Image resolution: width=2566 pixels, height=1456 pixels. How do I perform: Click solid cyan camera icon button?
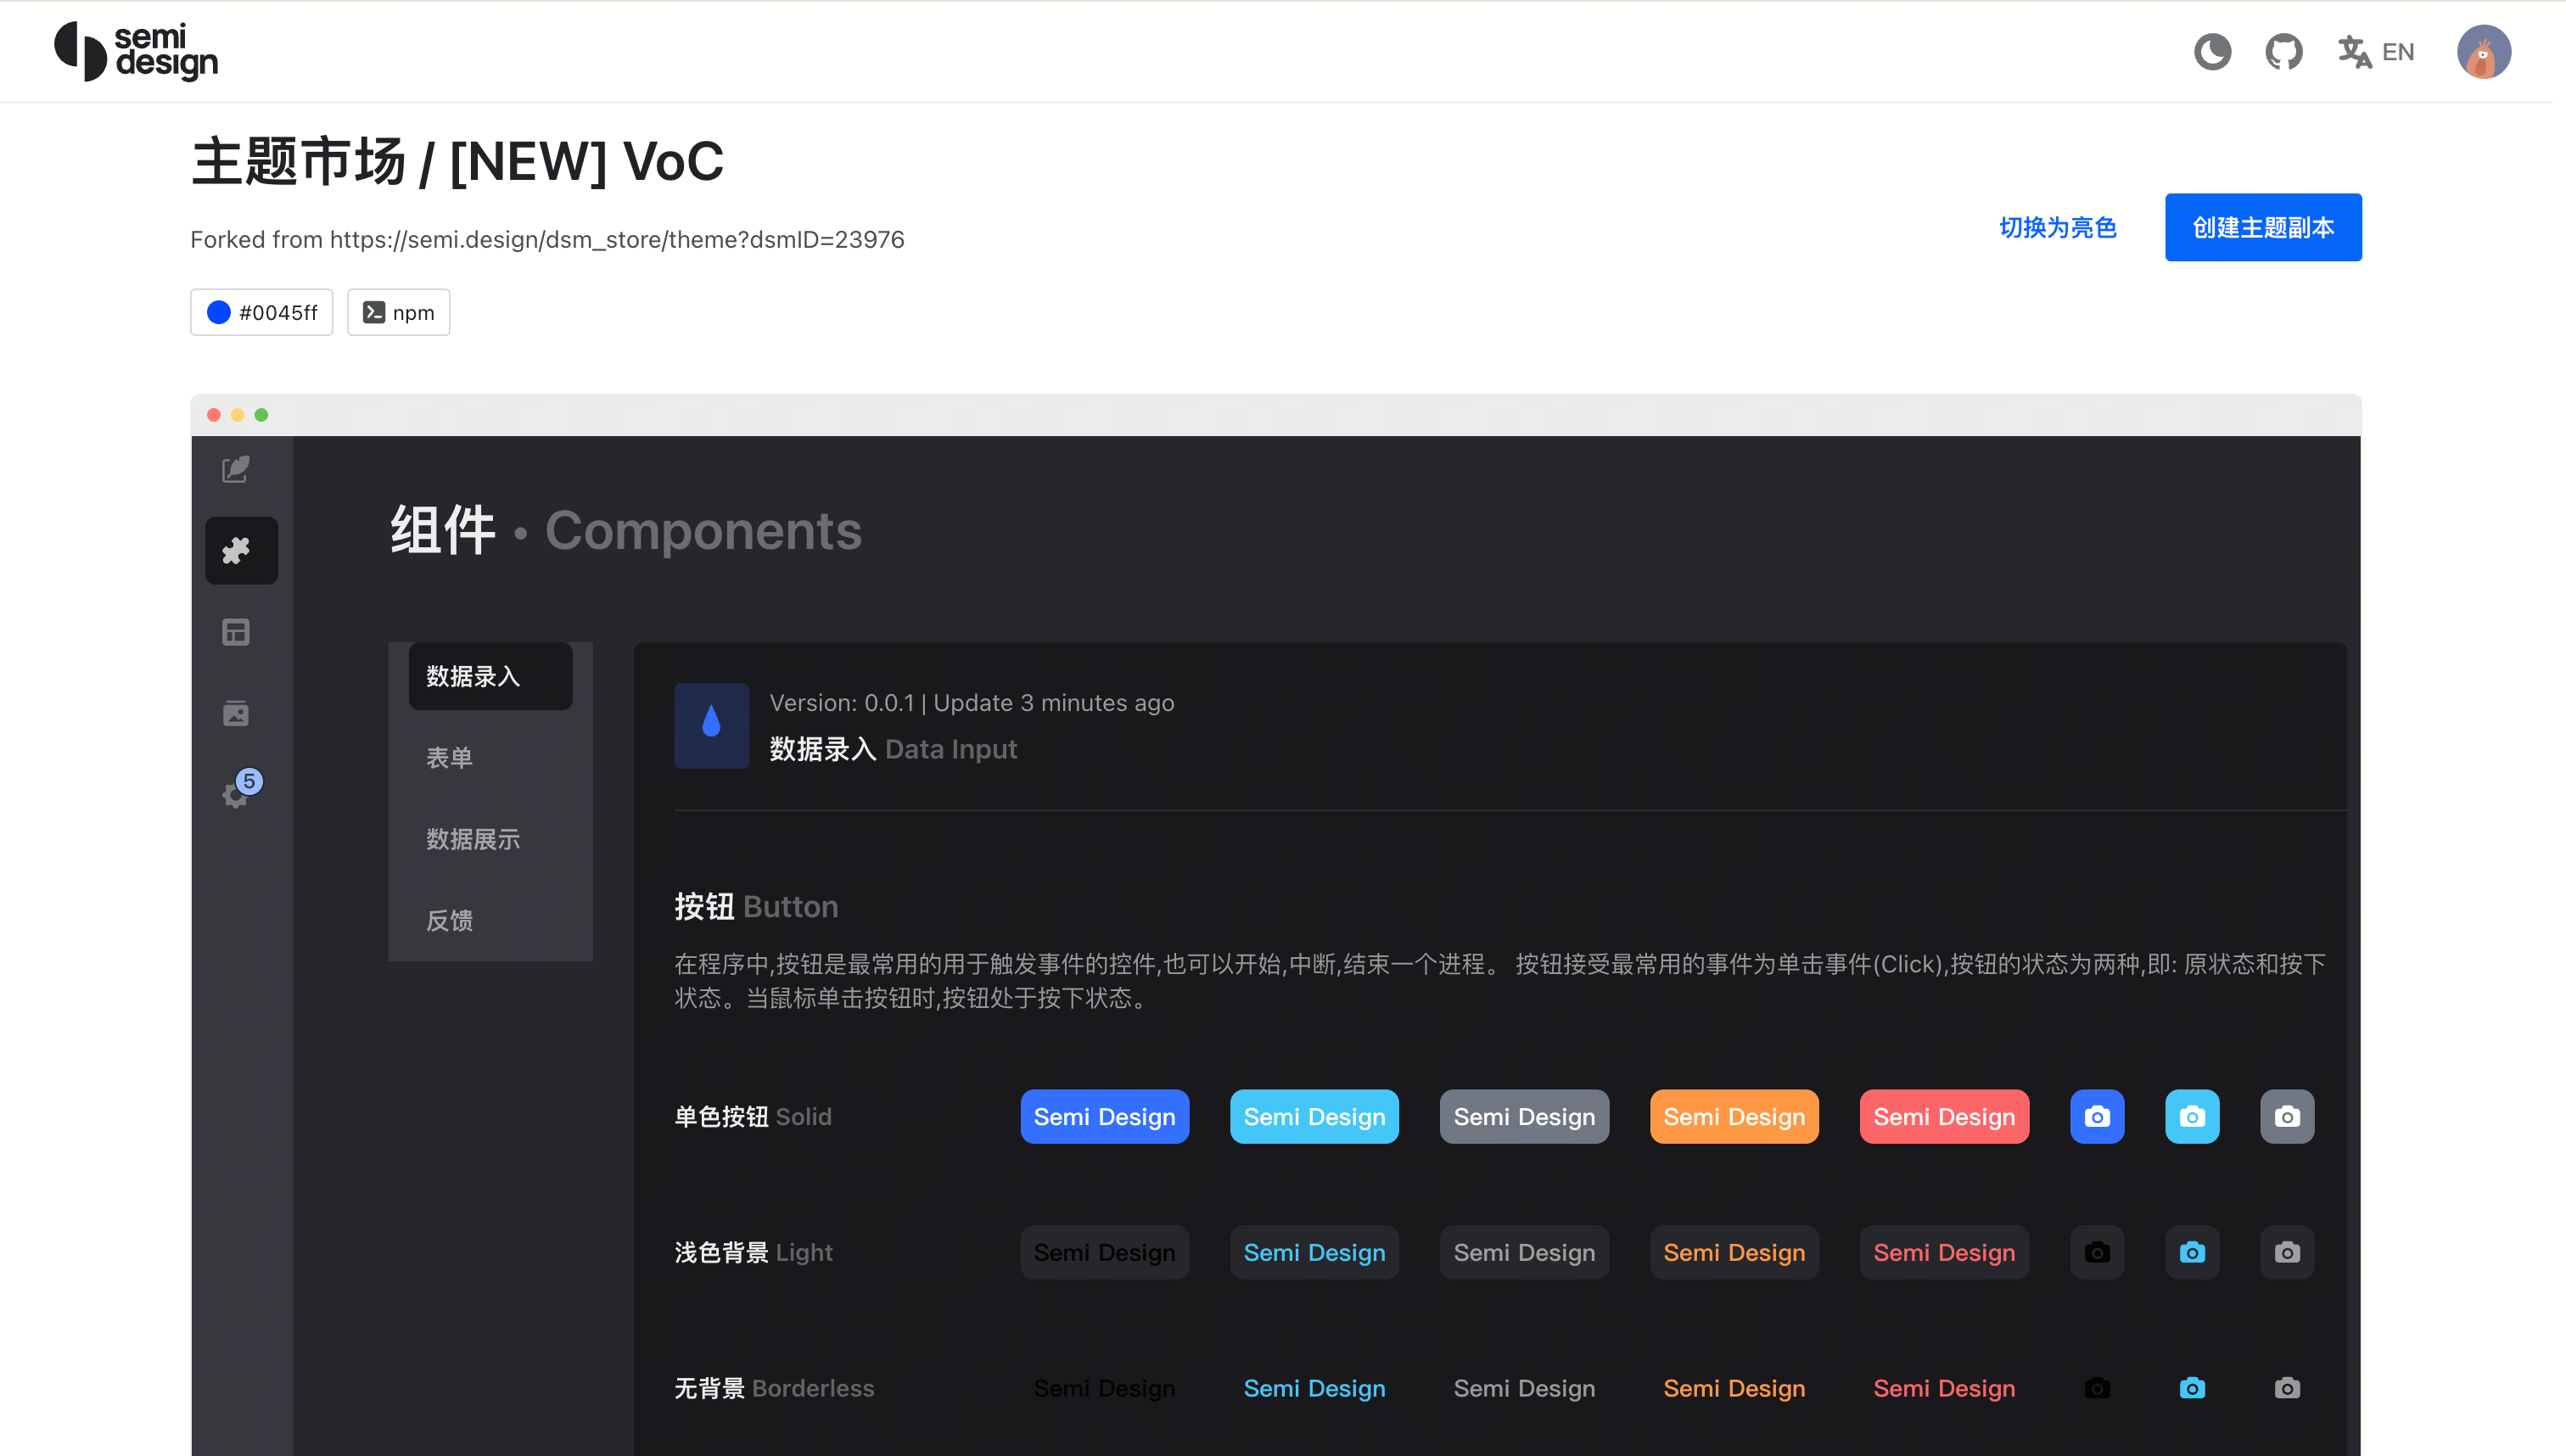click(2192, 1116)
